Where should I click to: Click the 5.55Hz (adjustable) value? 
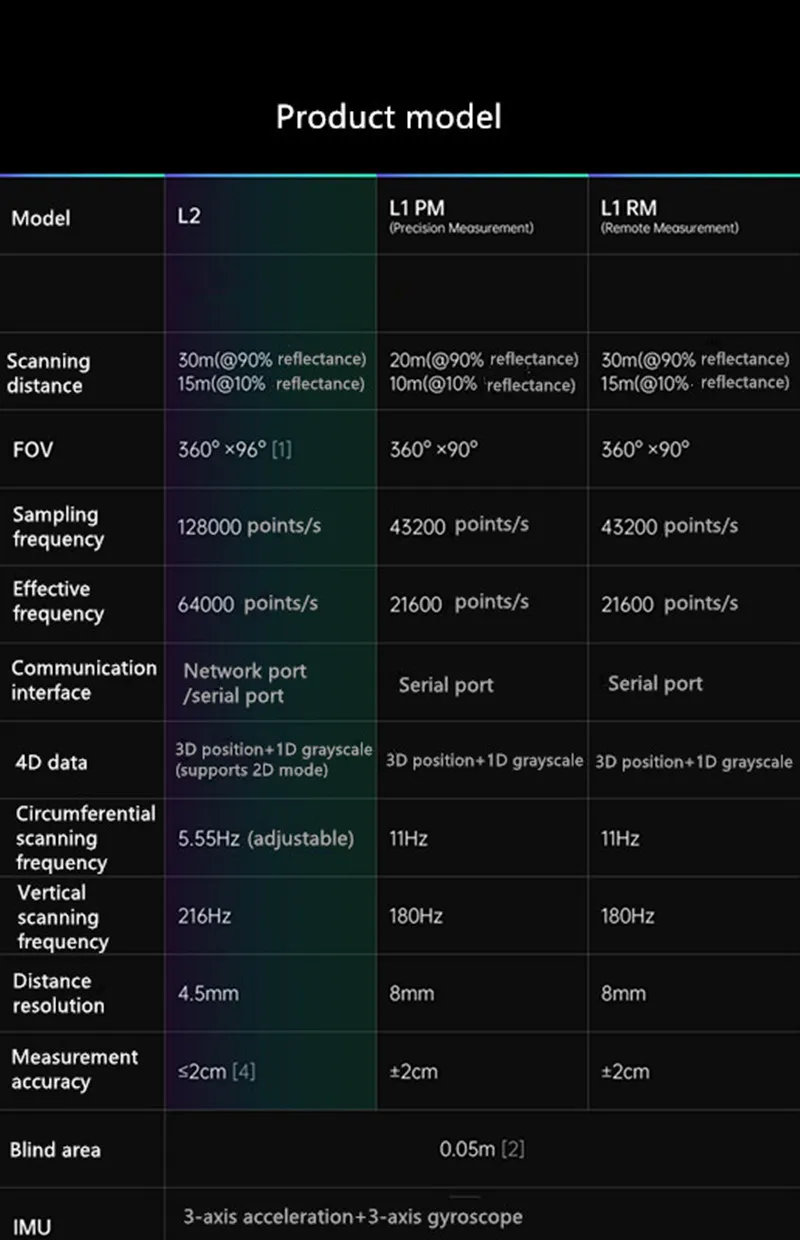point(265,838)
